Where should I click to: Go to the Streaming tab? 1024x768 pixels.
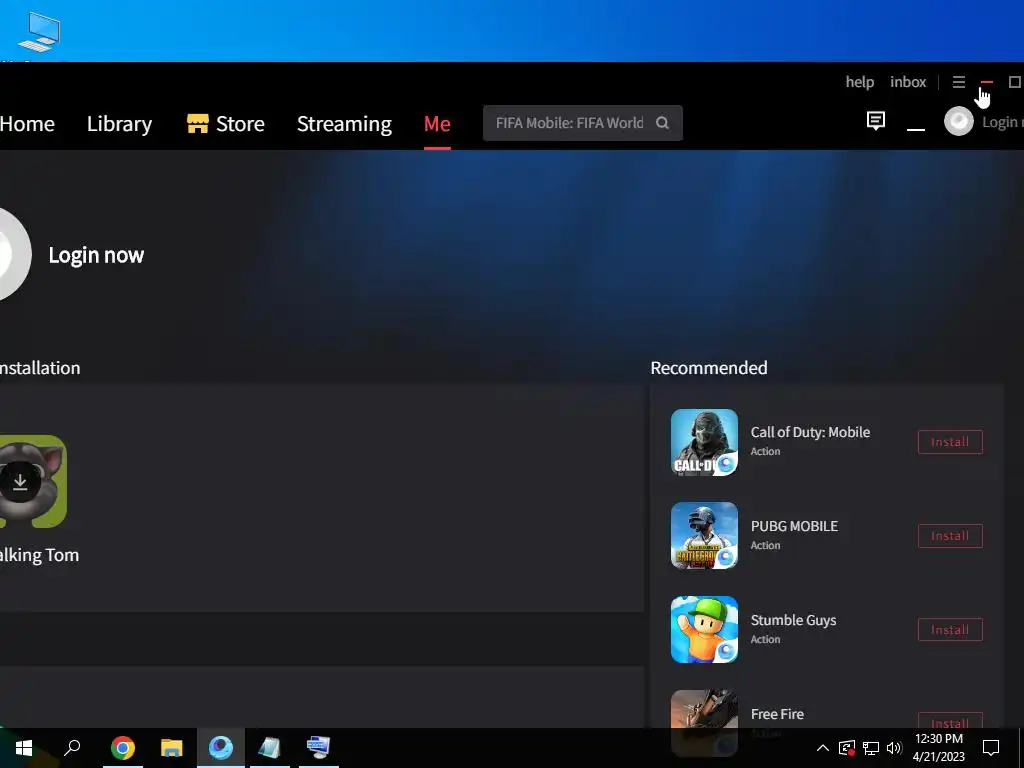tap(344, 123)
